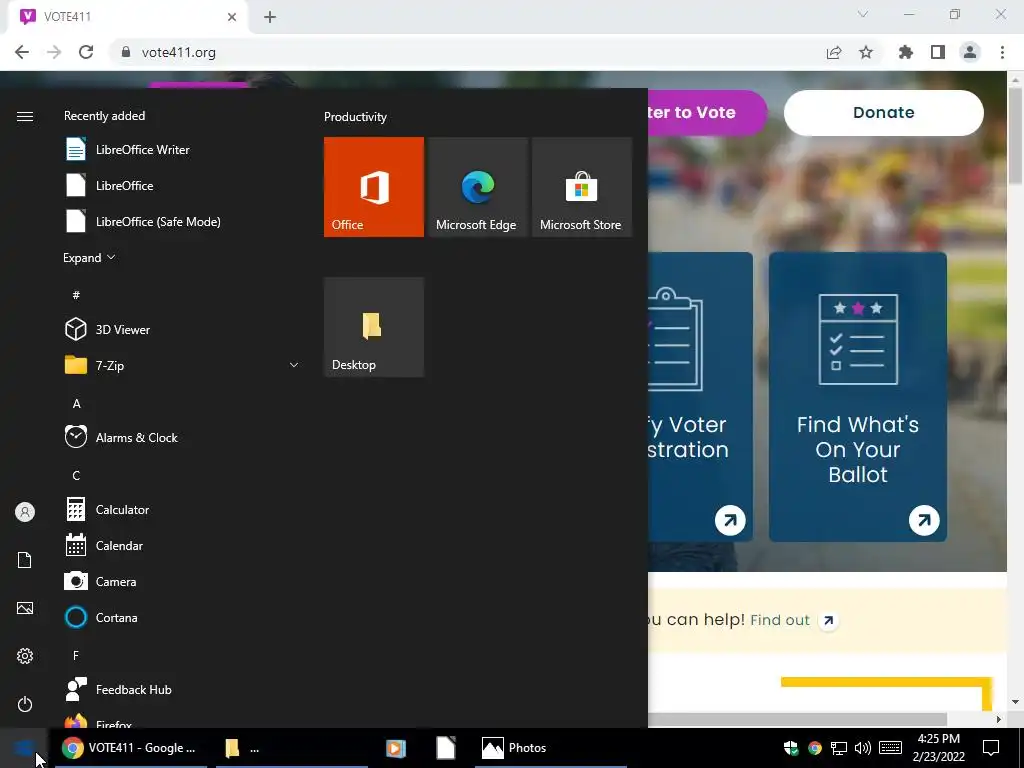The image size is (1024, 768).
Task: Open Chrome three-dot menu
Action: coord(1002,52)
